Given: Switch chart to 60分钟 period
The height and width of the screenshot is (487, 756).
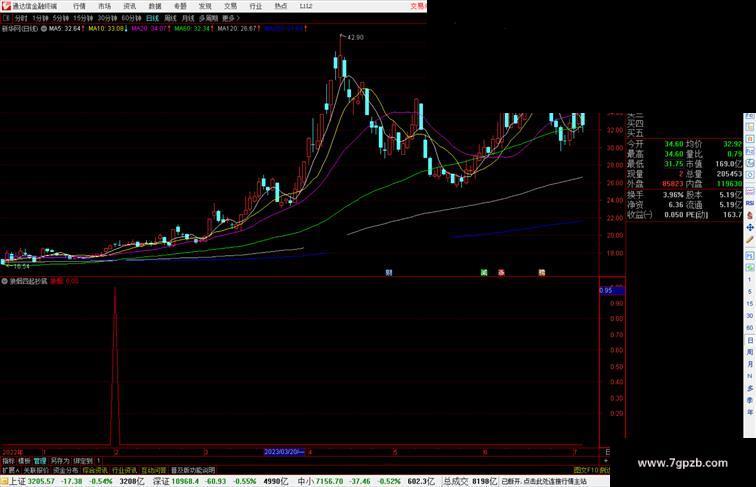Looking at the screenshot, I should [131, 18].
